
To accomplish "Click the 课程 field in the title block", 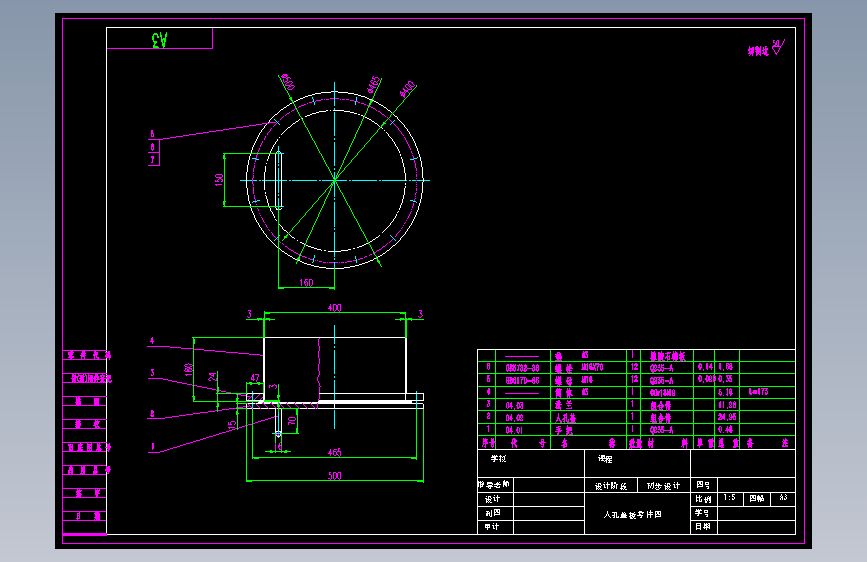I will 605,459.
